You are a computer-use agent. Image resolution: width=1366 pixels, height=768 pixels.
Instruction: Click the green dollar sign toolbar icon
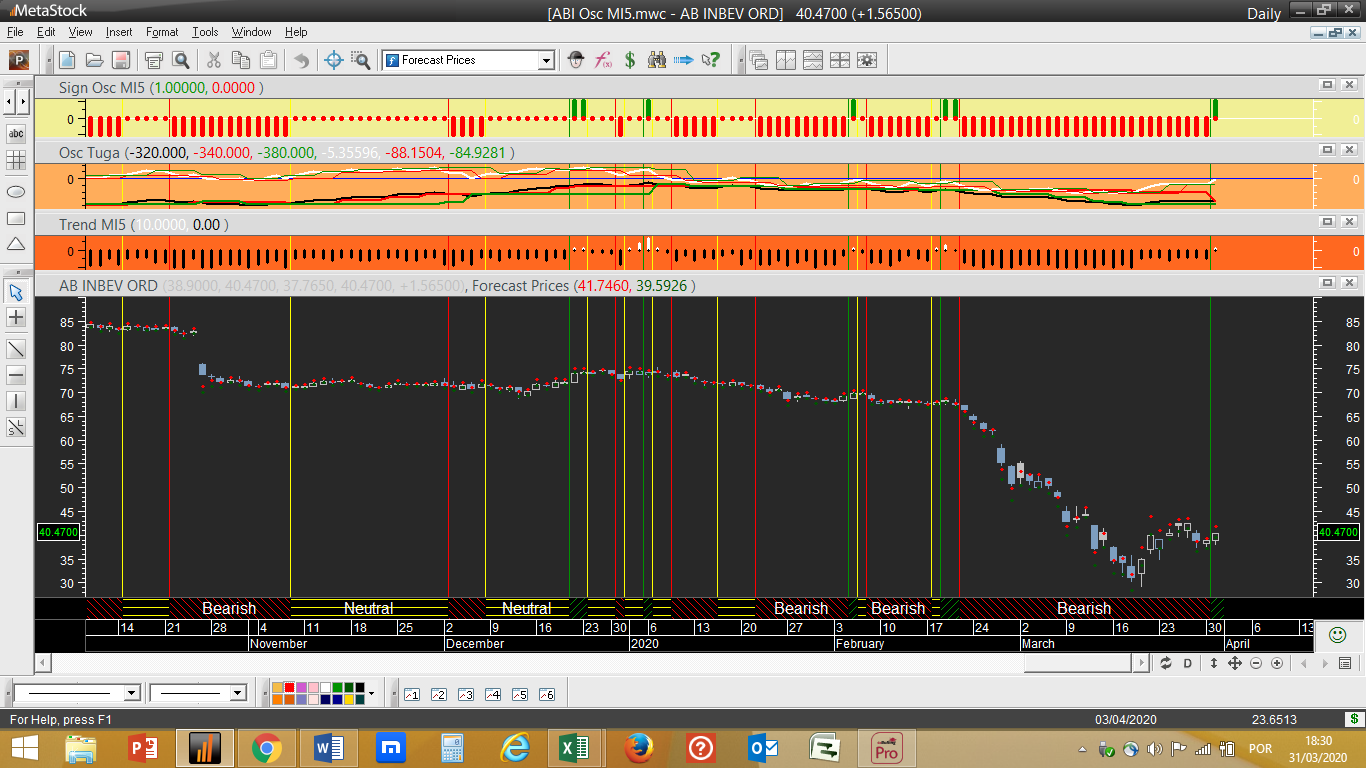tap(630, 60)
